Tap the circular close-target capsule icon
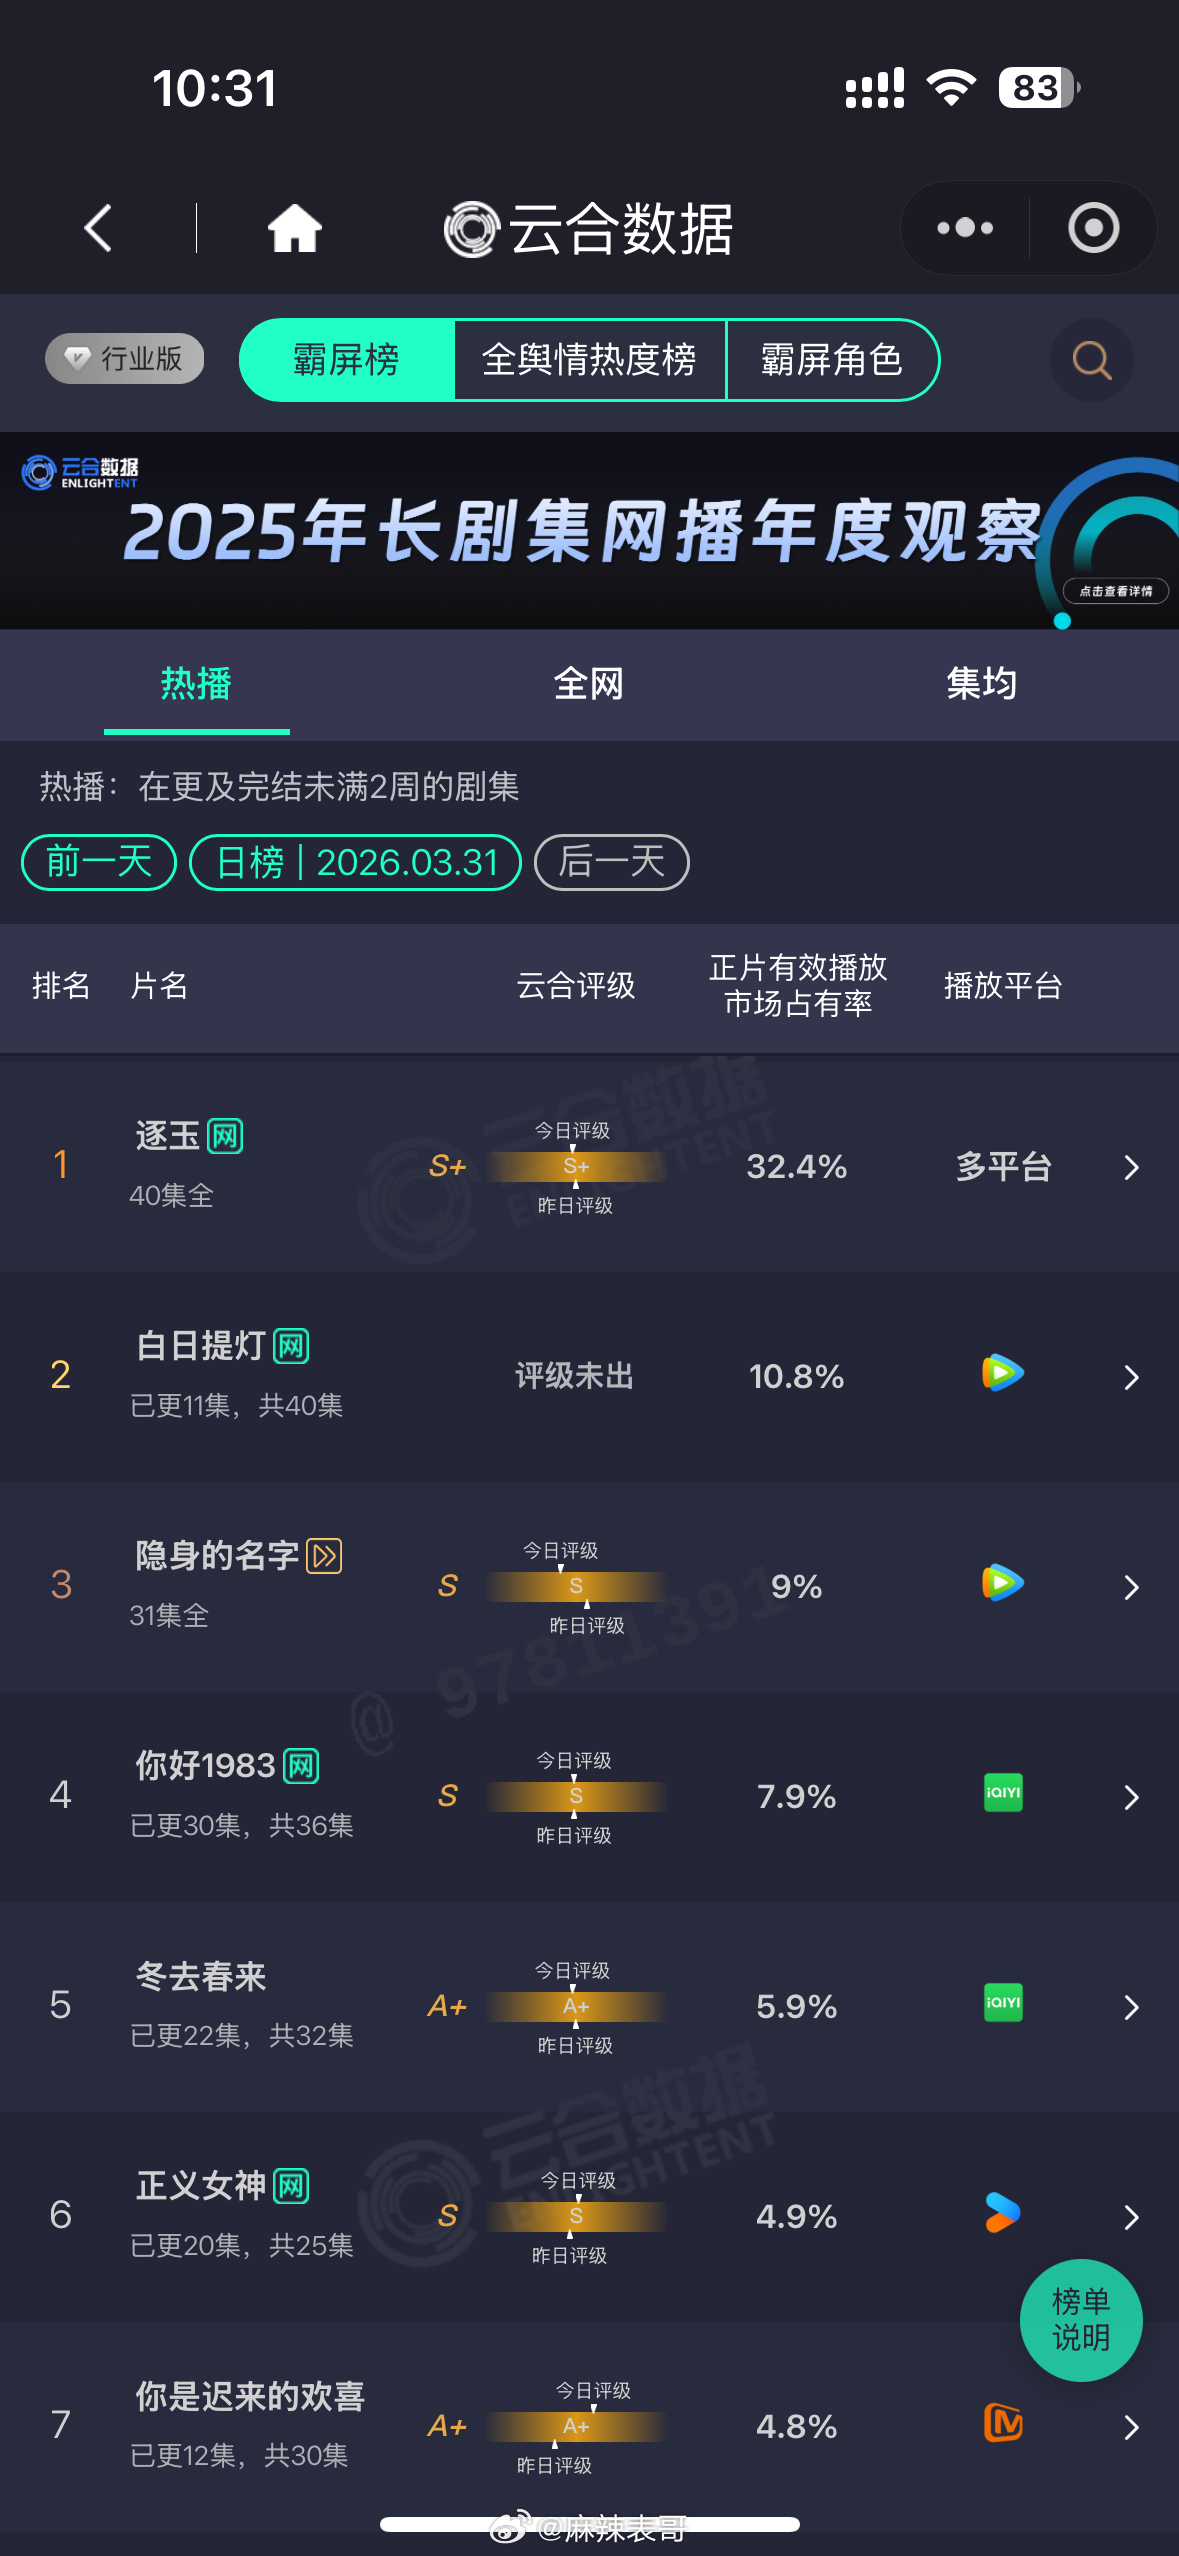 click(x=1093, y=228)
